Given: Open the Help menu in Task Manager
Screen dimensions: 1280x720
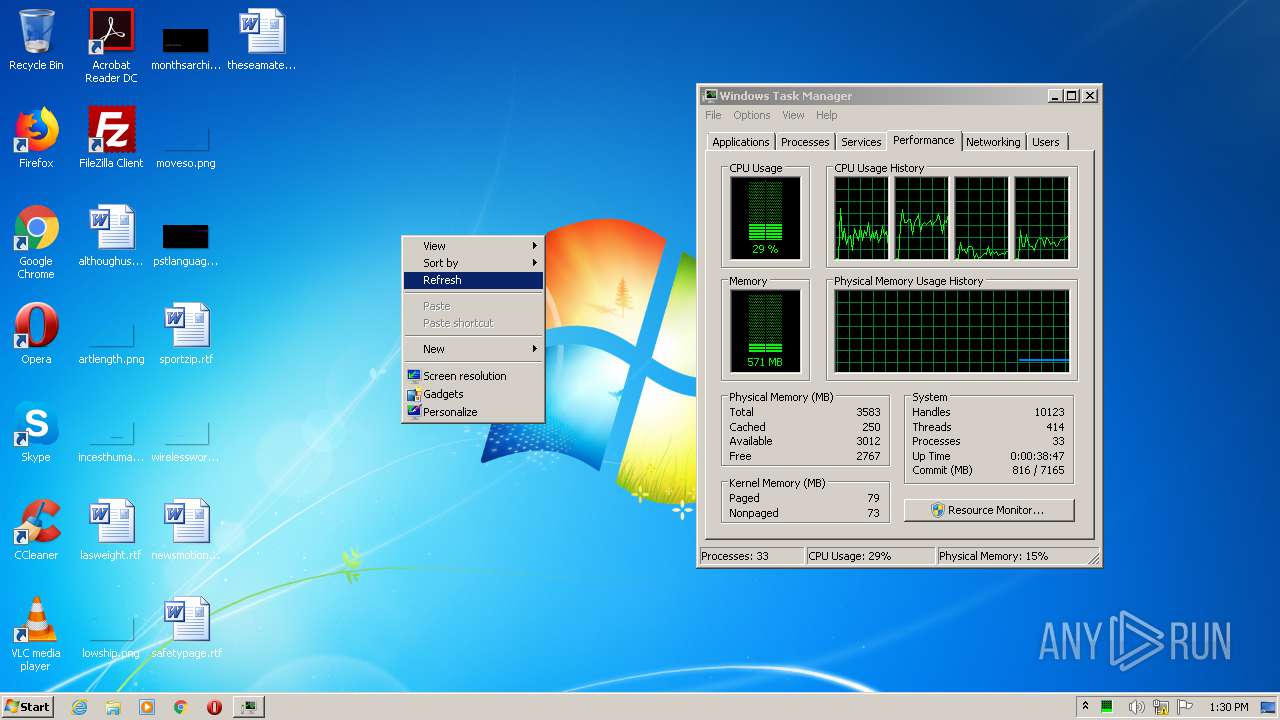Looking at the screenshot, I should pos(826,115).
